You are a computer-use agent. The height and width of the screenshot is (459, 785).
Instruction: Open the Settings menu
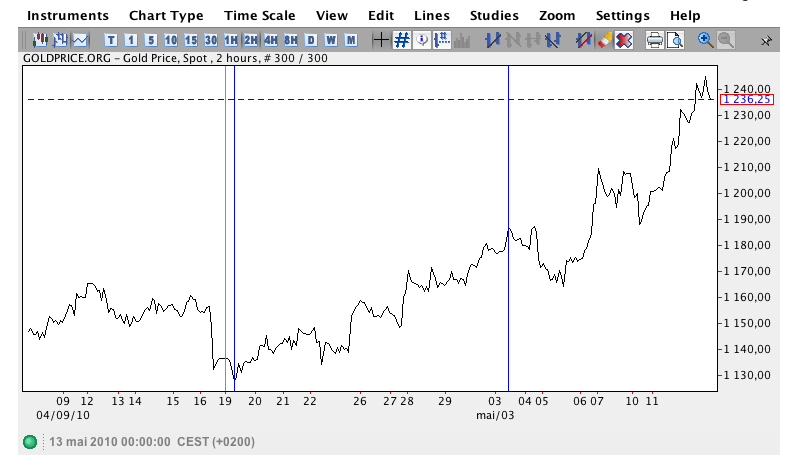pos(622,16)
